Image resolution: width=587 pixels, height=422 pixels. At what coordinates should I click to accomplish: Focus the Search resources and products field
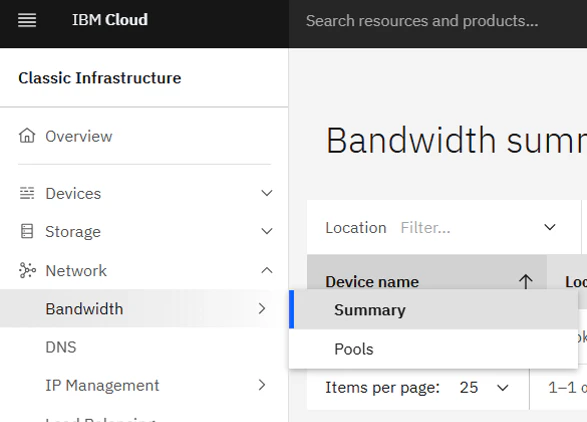pos(438,21)
